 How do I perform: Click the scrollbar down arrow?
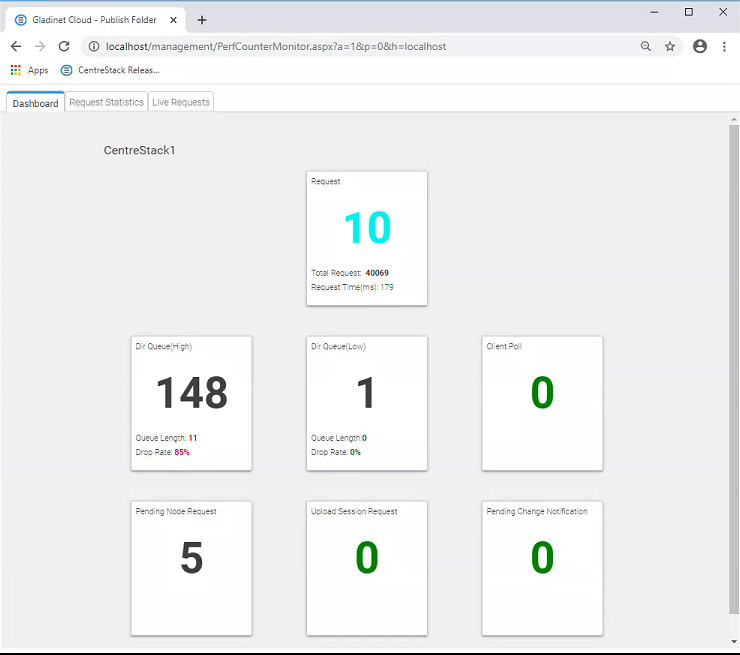coord(734,641)
